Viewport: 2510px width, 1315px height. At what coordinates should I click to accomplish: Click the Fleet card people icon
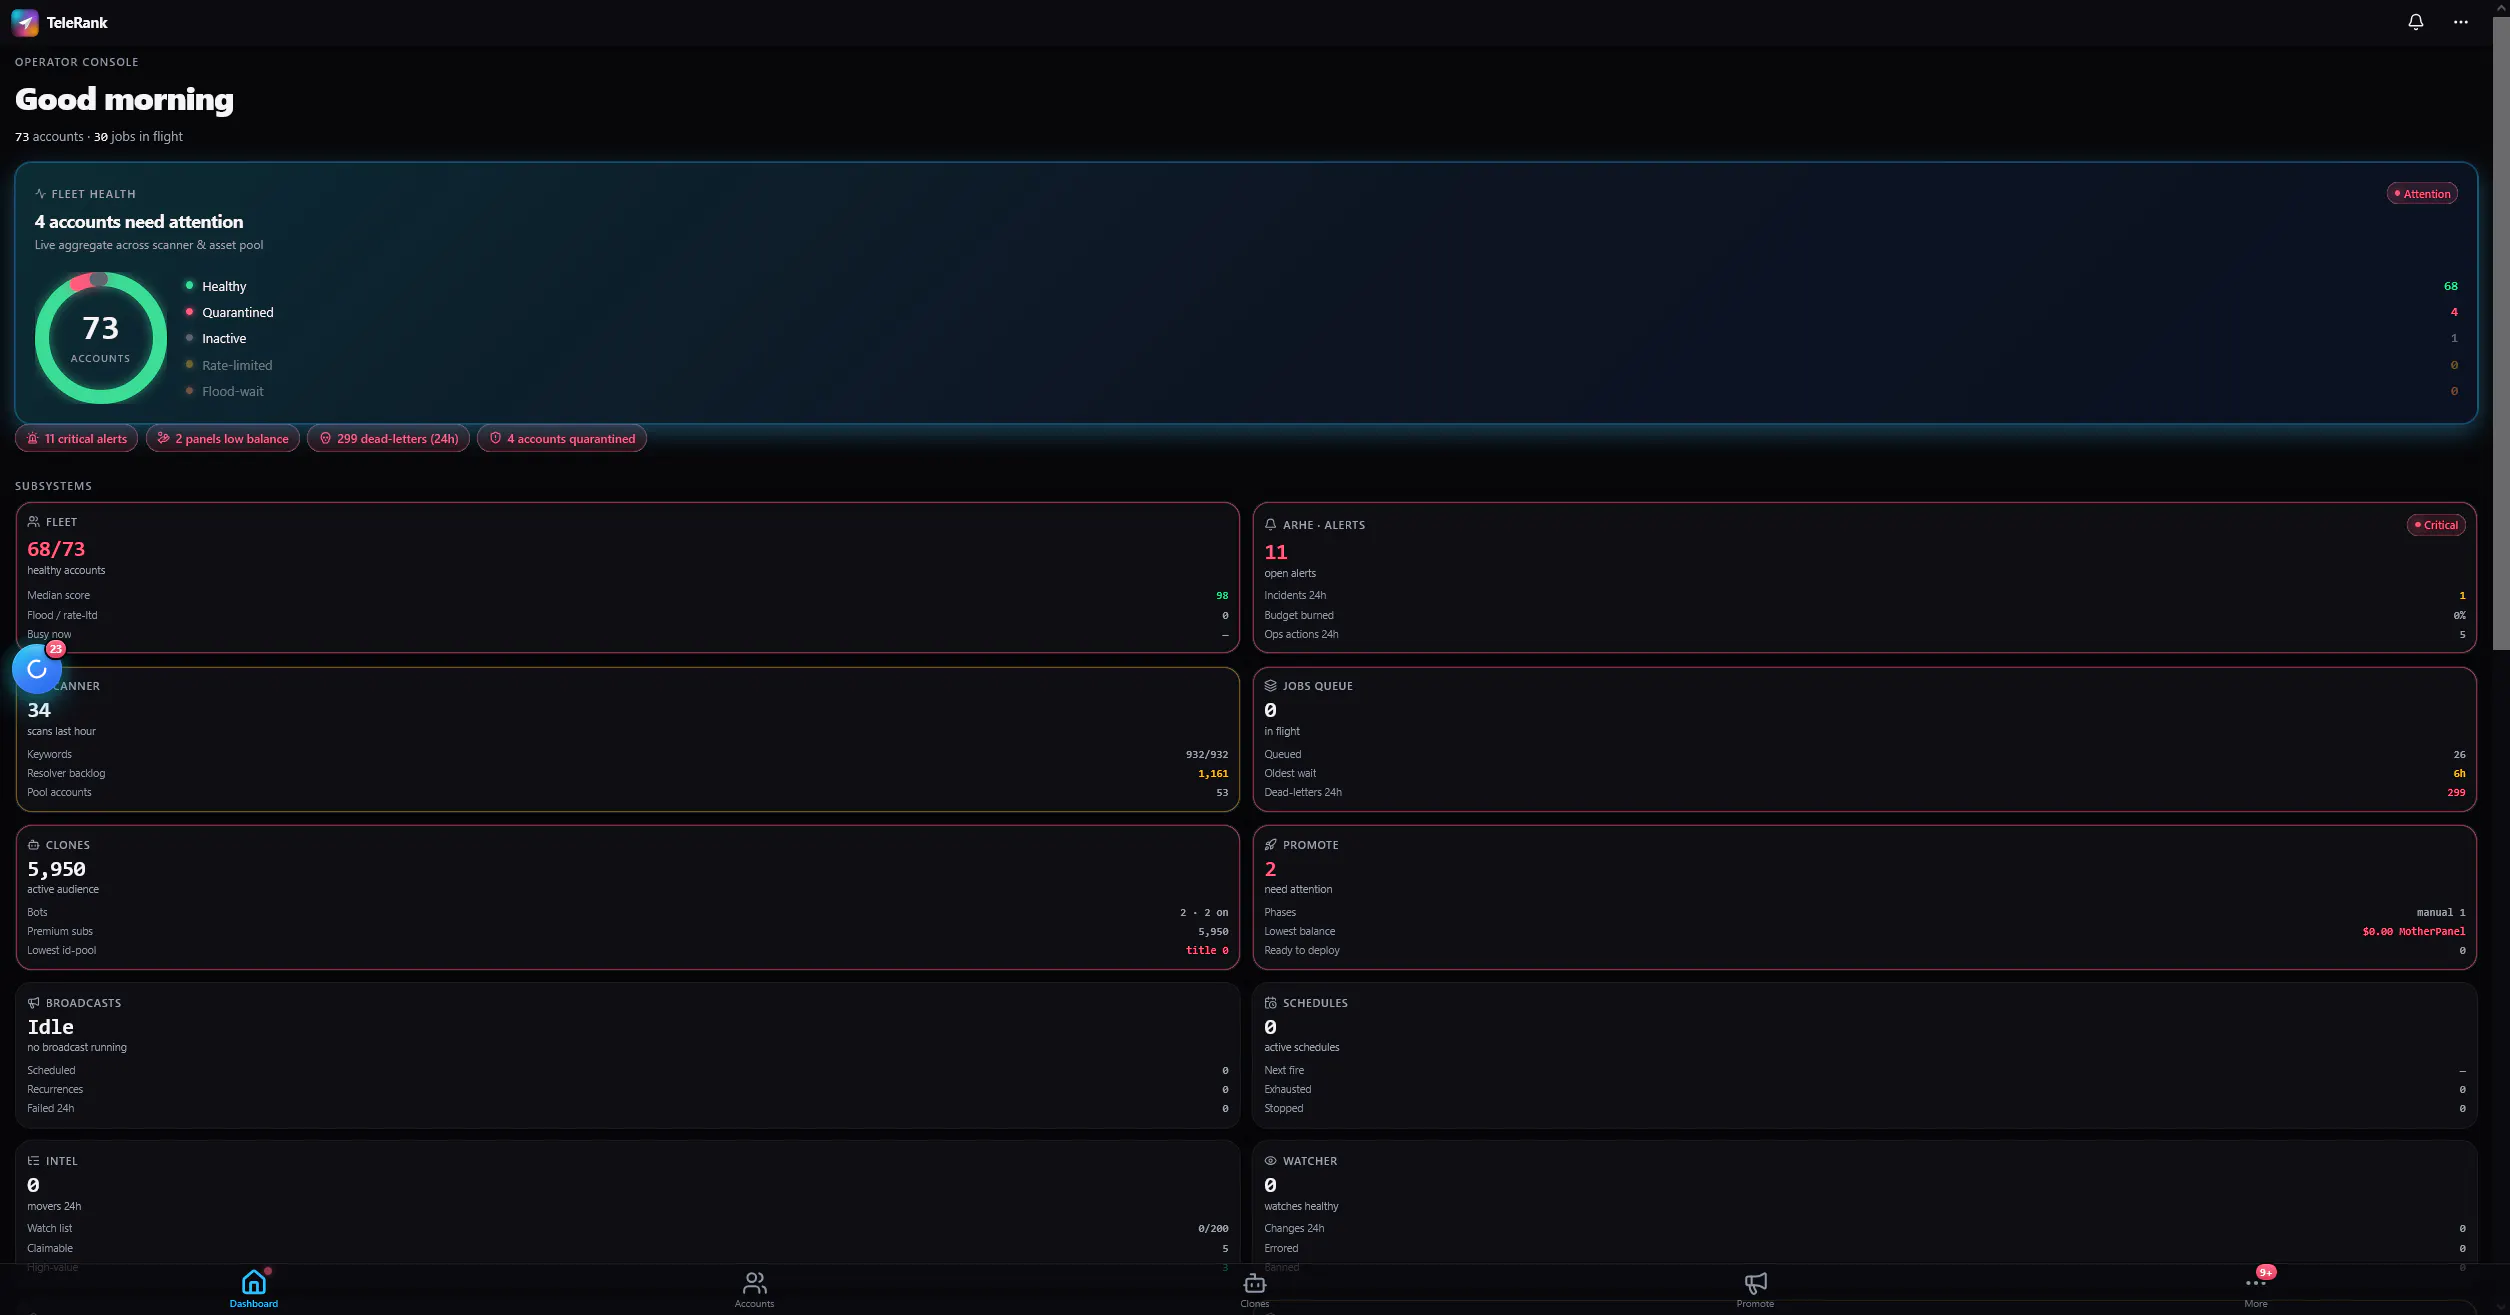(x=34, y=522)
